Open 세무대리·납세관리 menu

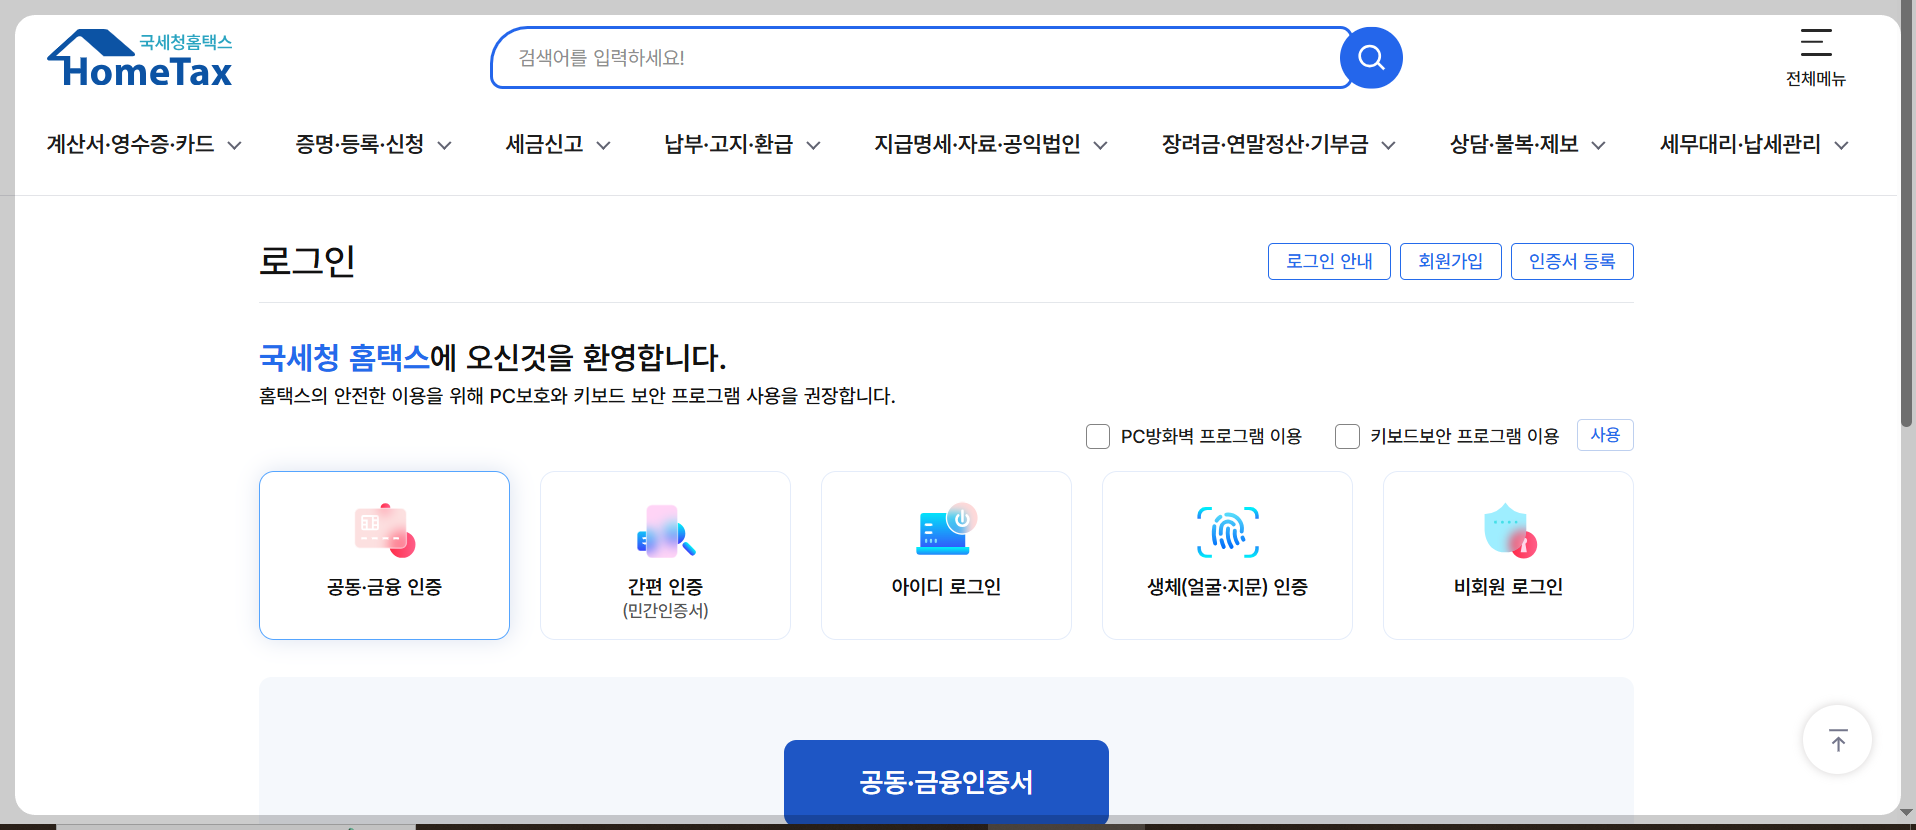tap(1741, 144)
